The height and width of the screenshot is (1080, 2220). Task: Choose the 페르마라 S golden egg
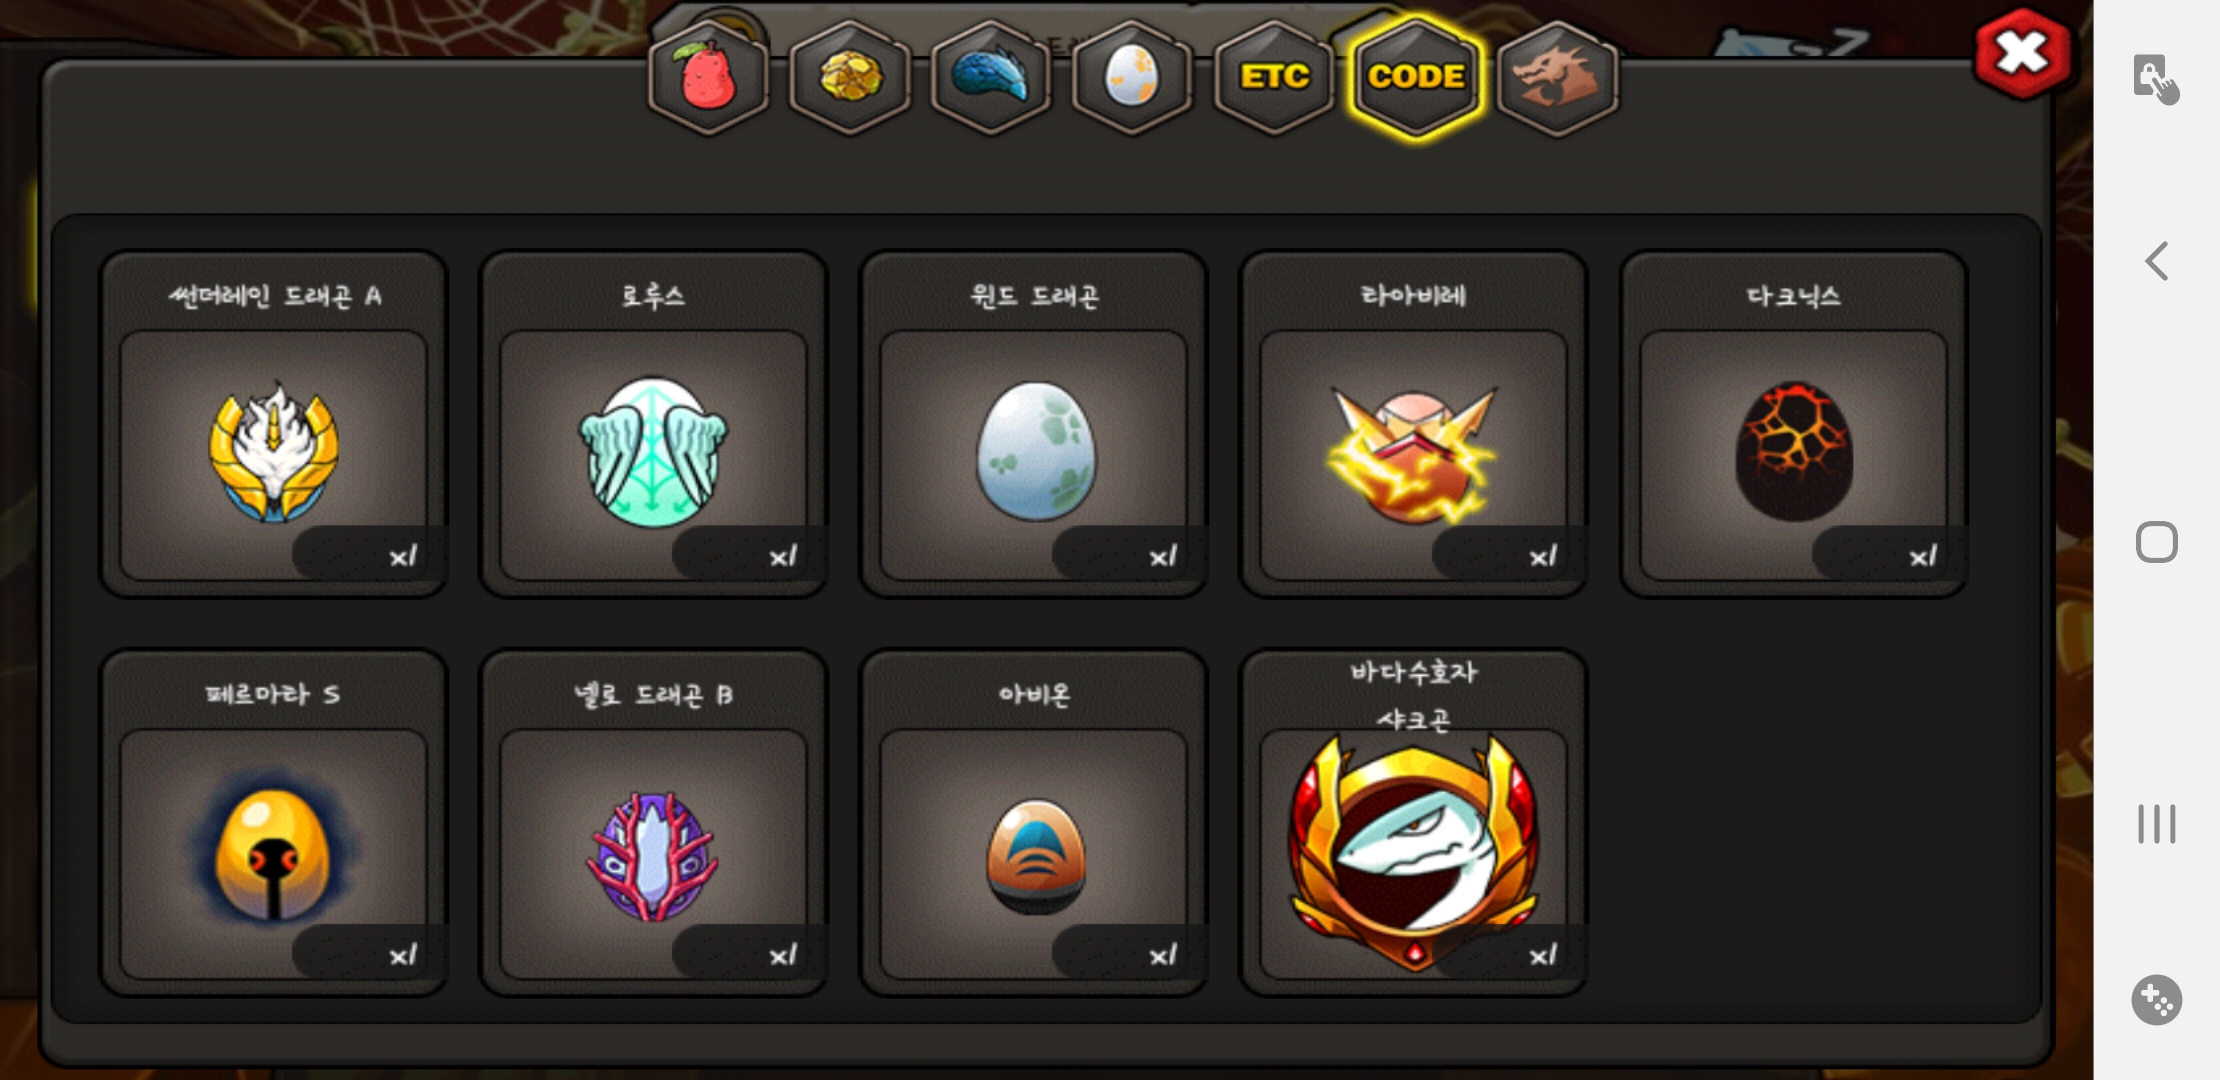[273, 823]
